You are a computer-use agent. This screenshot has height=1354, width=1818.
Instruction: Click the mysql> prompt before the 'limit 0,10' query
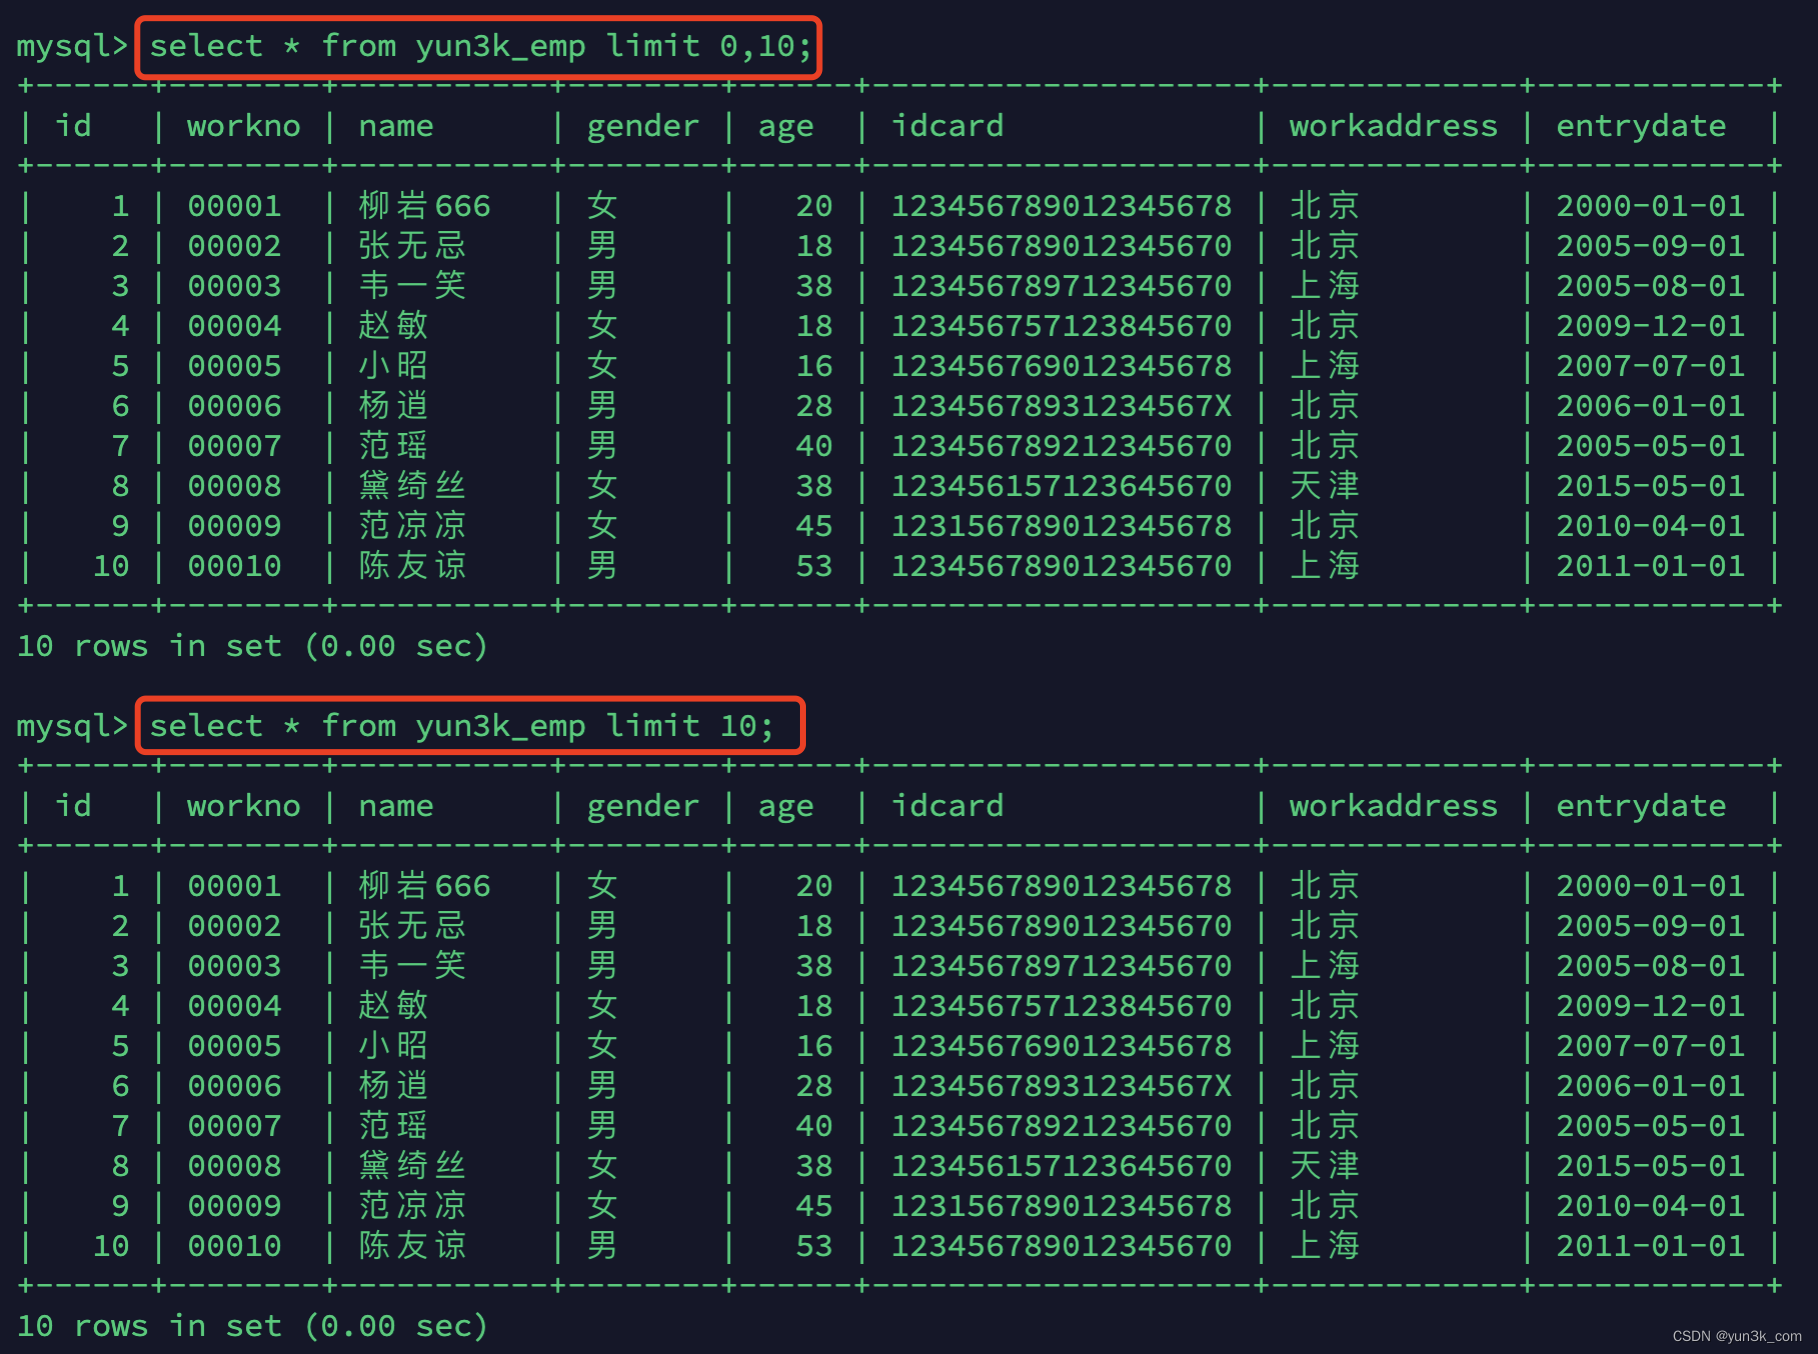(x=72, y=47)
